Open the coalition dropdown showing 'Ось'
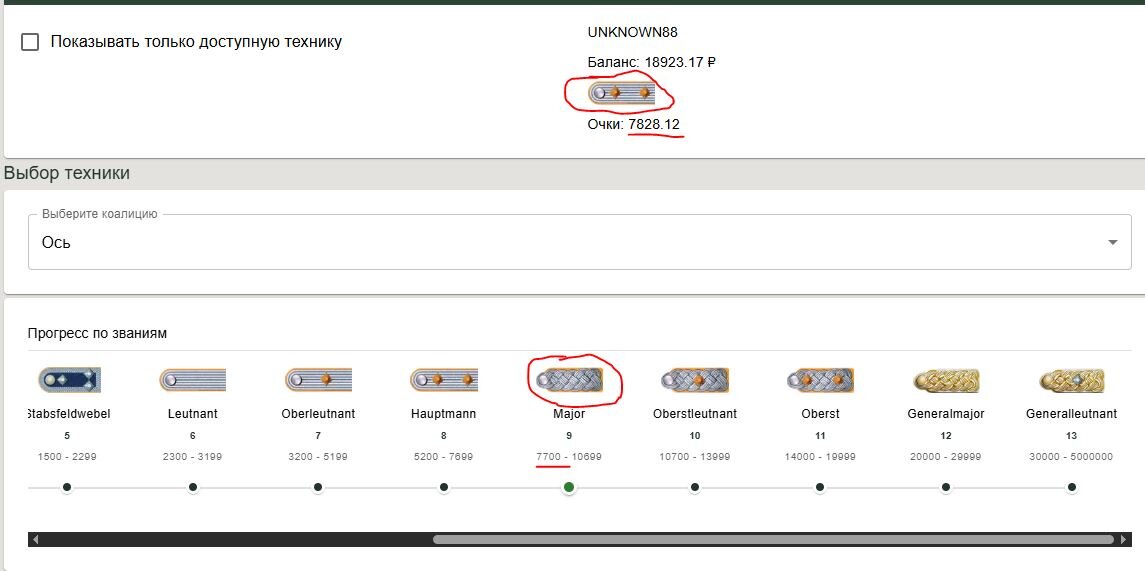Image resolution: width=1145 pixels, height=571 pixels. tap(560, 242)
